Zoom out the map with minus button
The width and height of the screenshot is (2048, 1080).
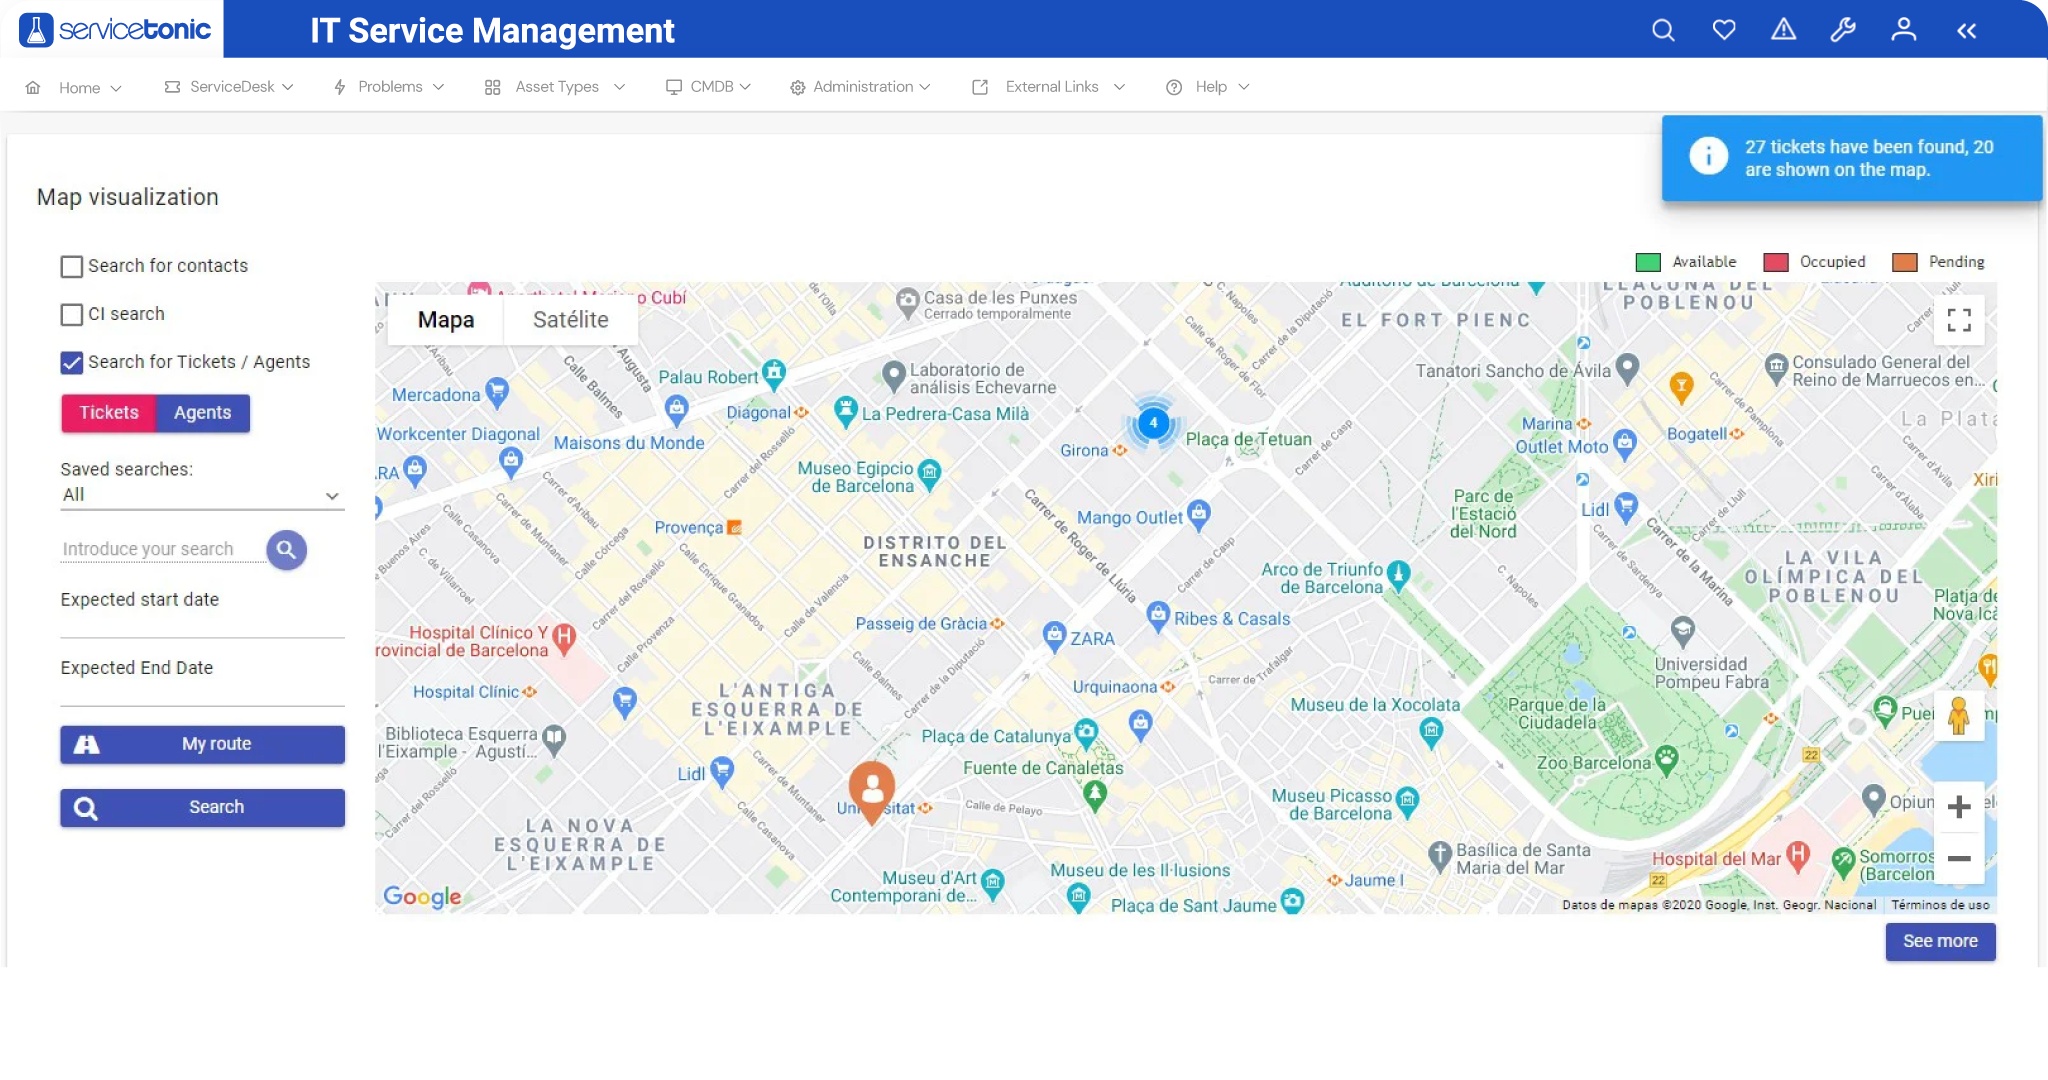tap(1959, 858)
